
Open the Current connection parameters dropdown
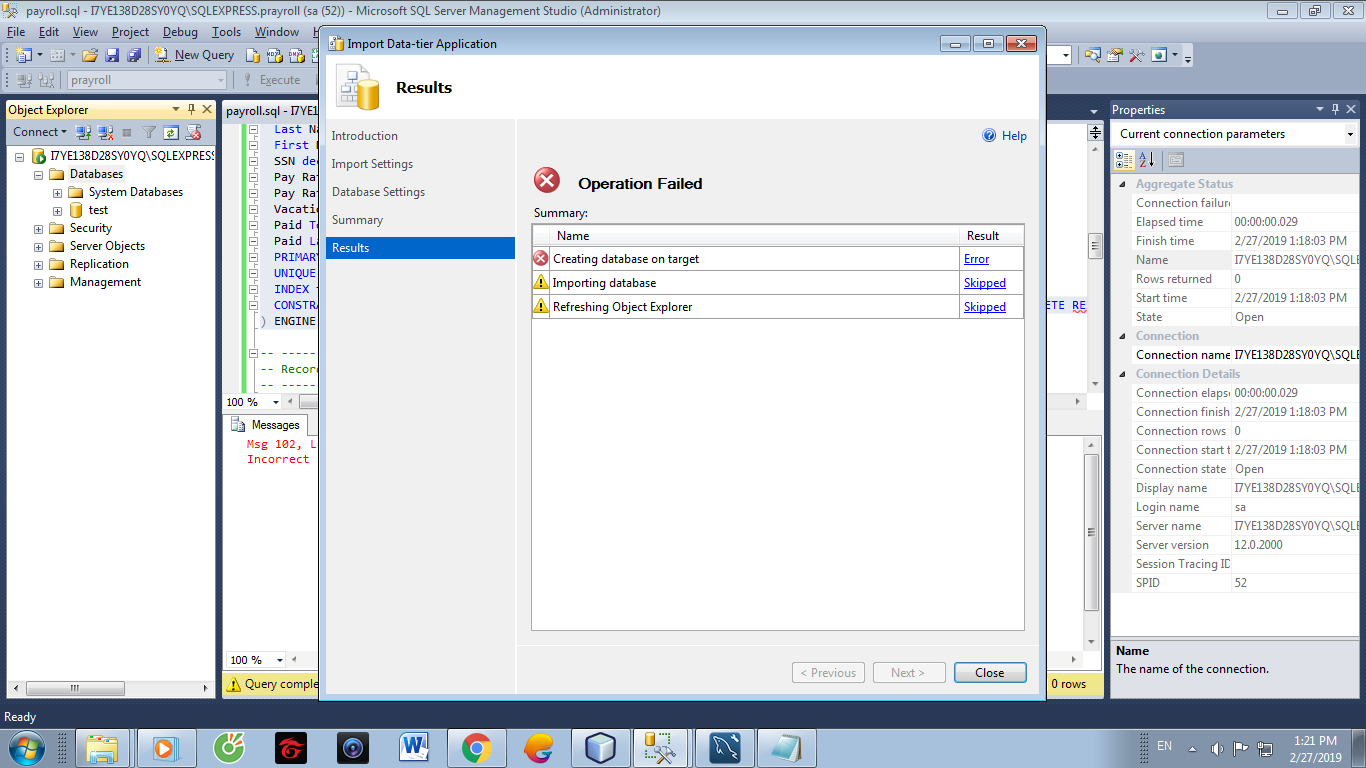point(1349,134)
